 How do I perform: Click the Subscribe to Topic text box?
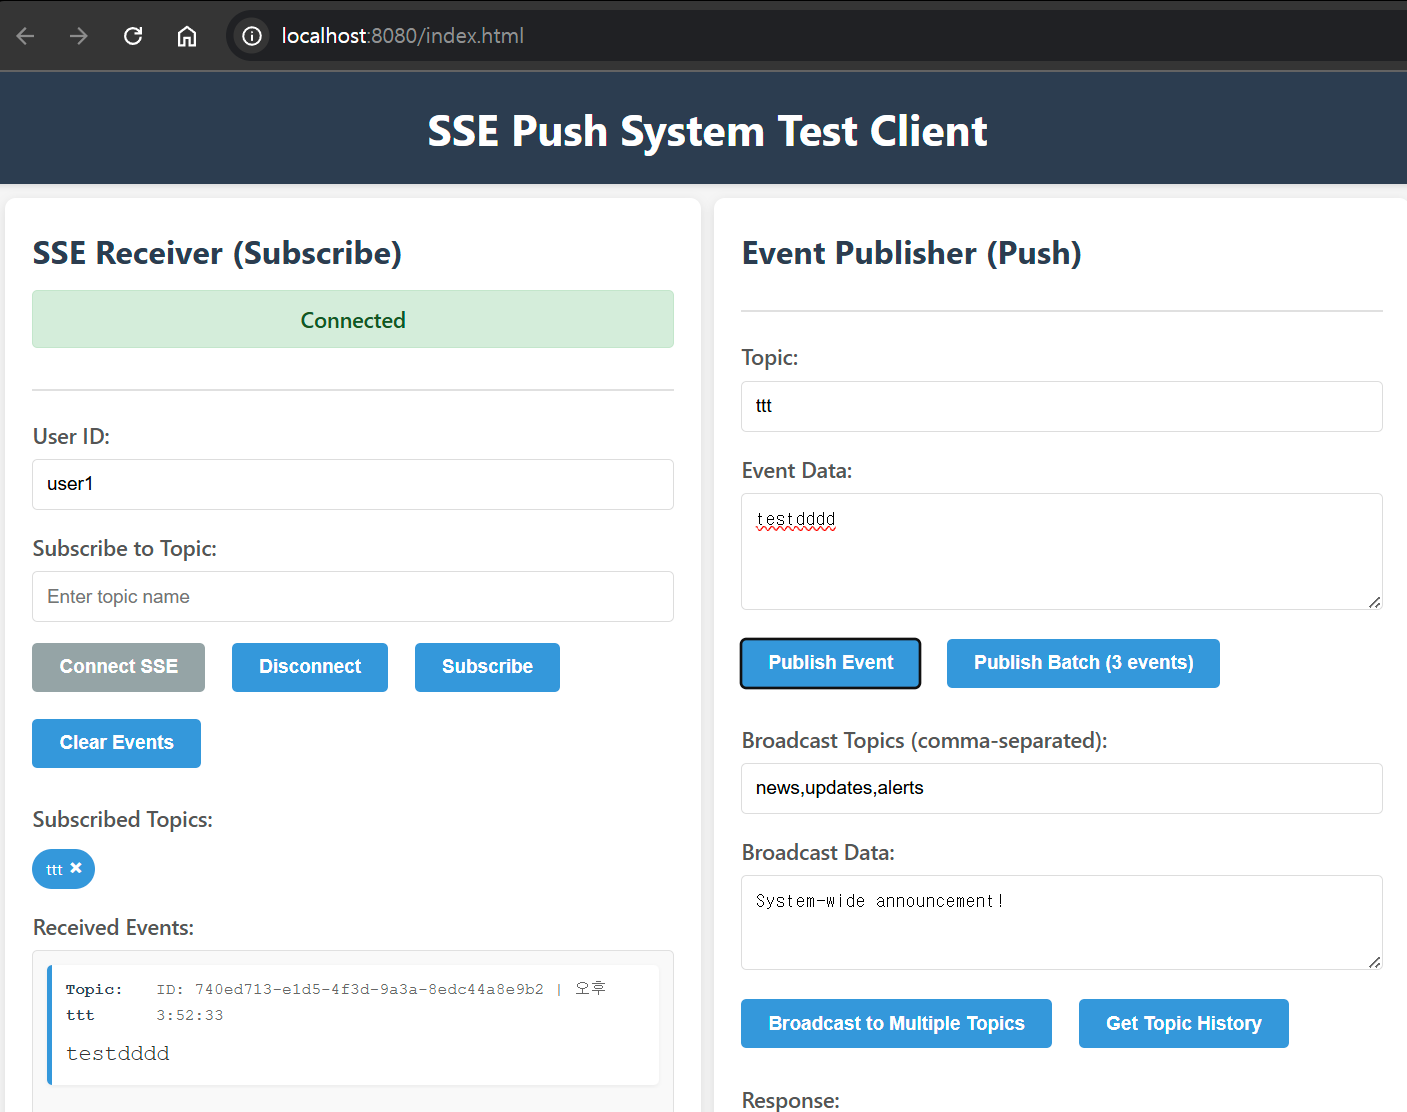pos(353,597)
